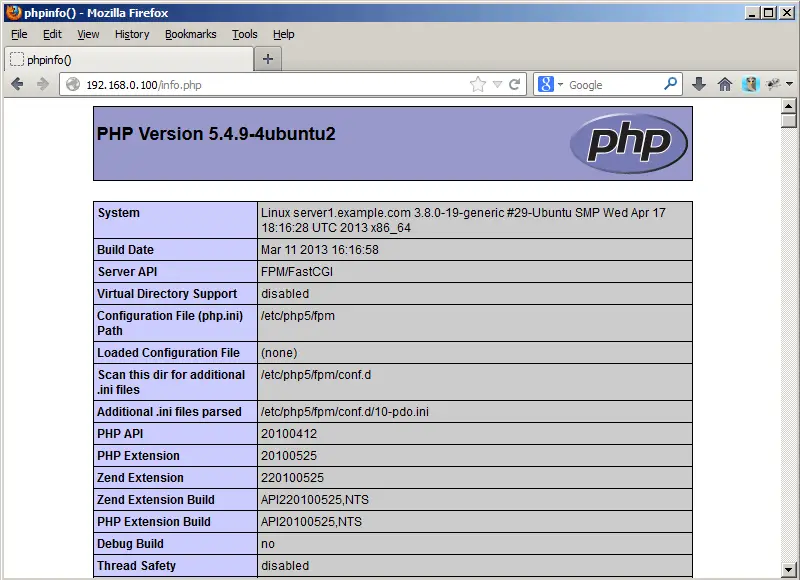Open a new tab with plus button

point(268,59)
